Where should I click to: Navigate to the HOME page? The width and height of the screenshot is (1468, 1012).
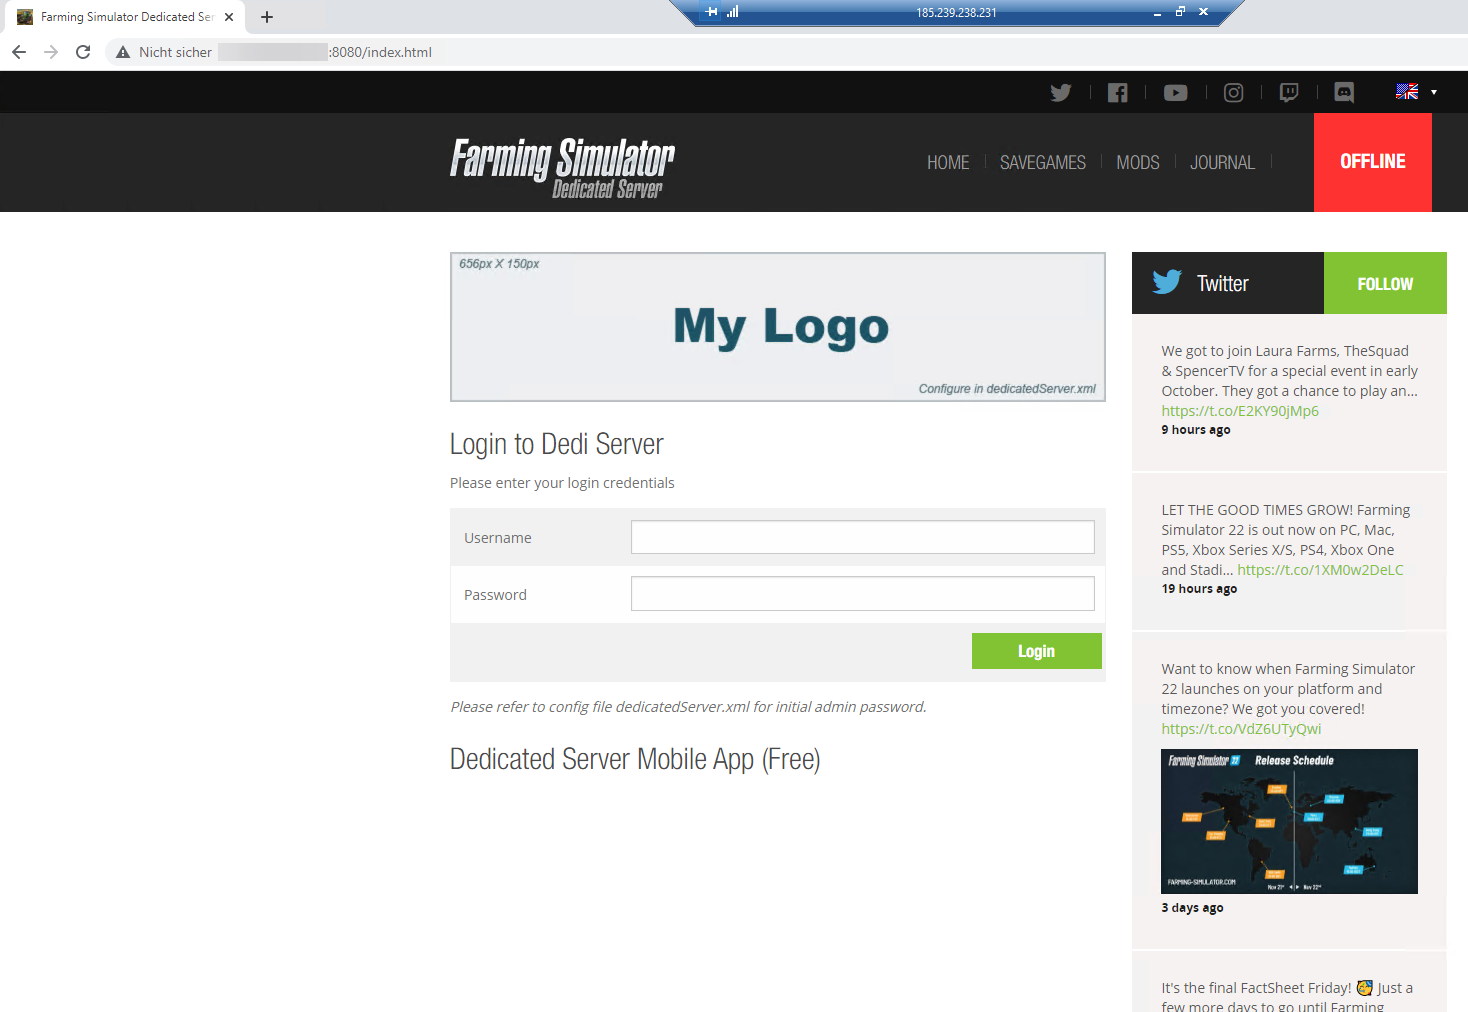point(948,162)
